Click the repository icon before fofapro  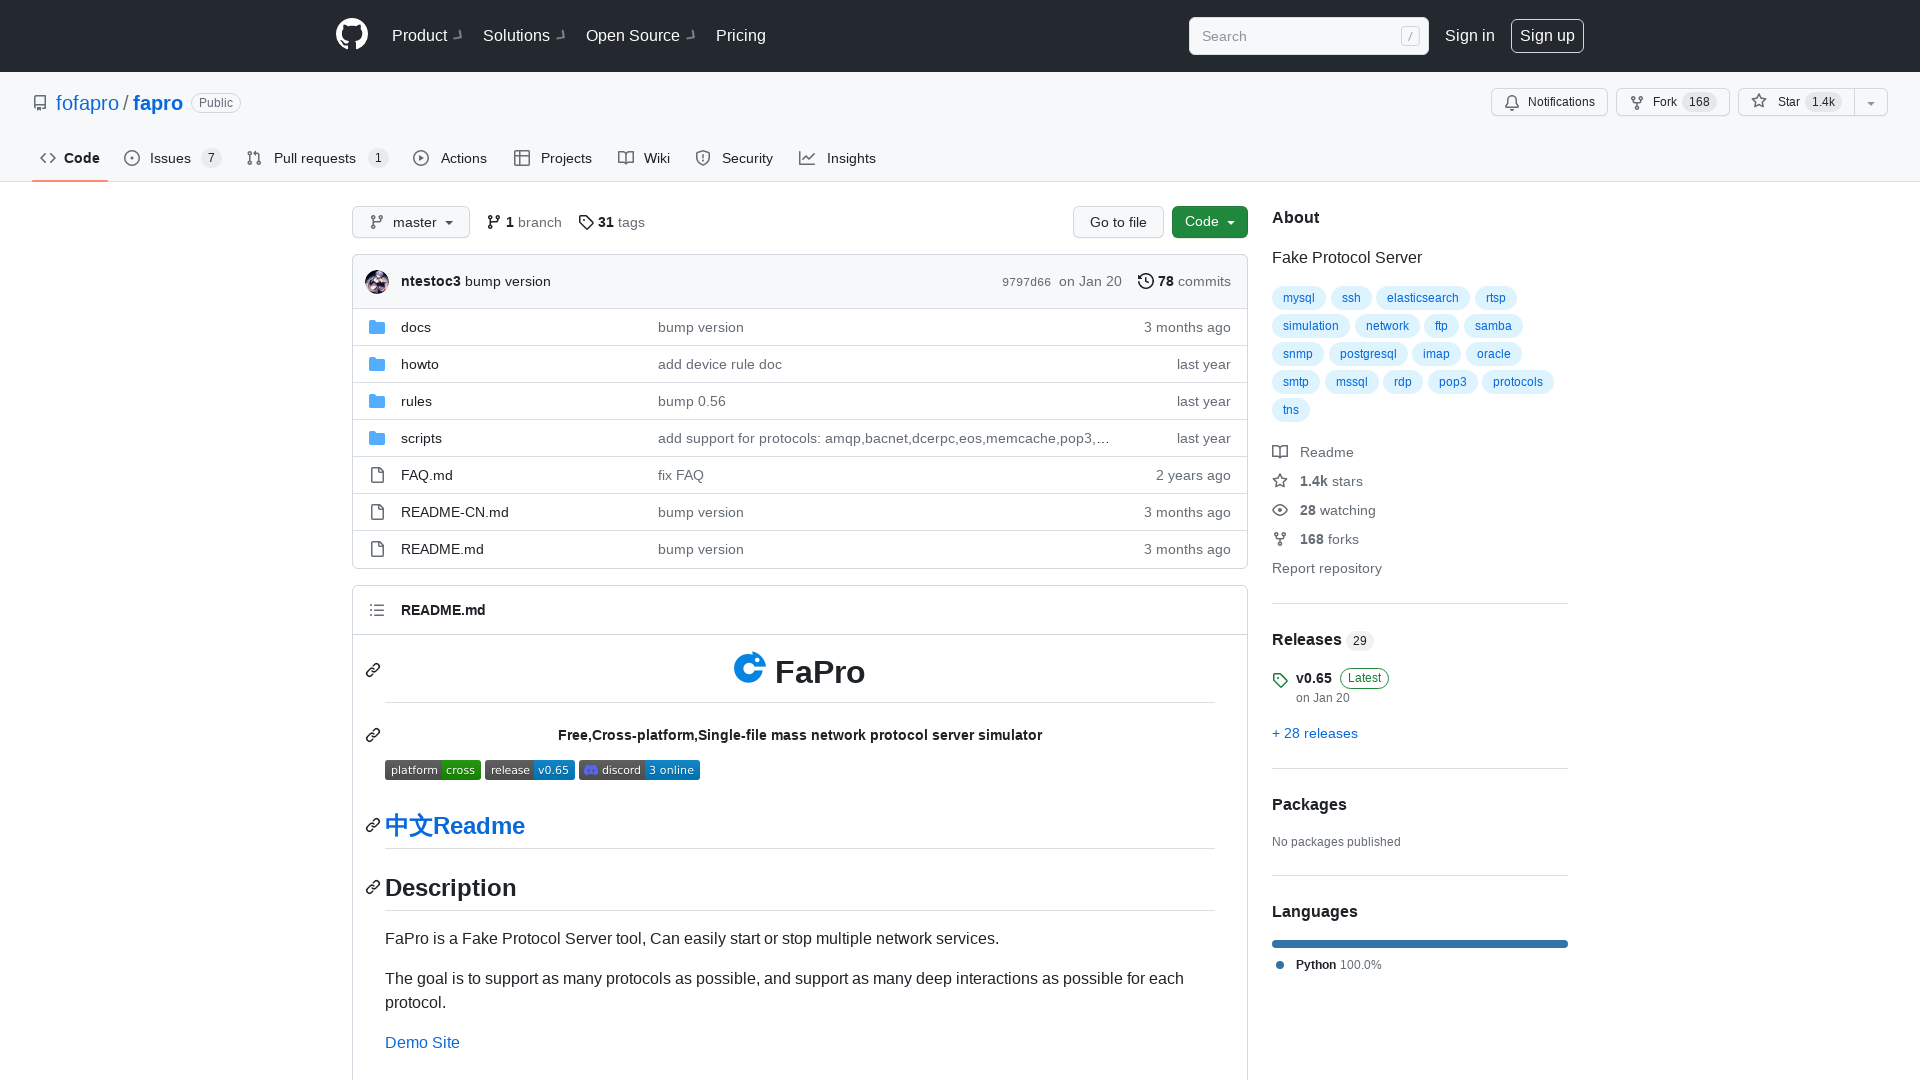[40, 103]
